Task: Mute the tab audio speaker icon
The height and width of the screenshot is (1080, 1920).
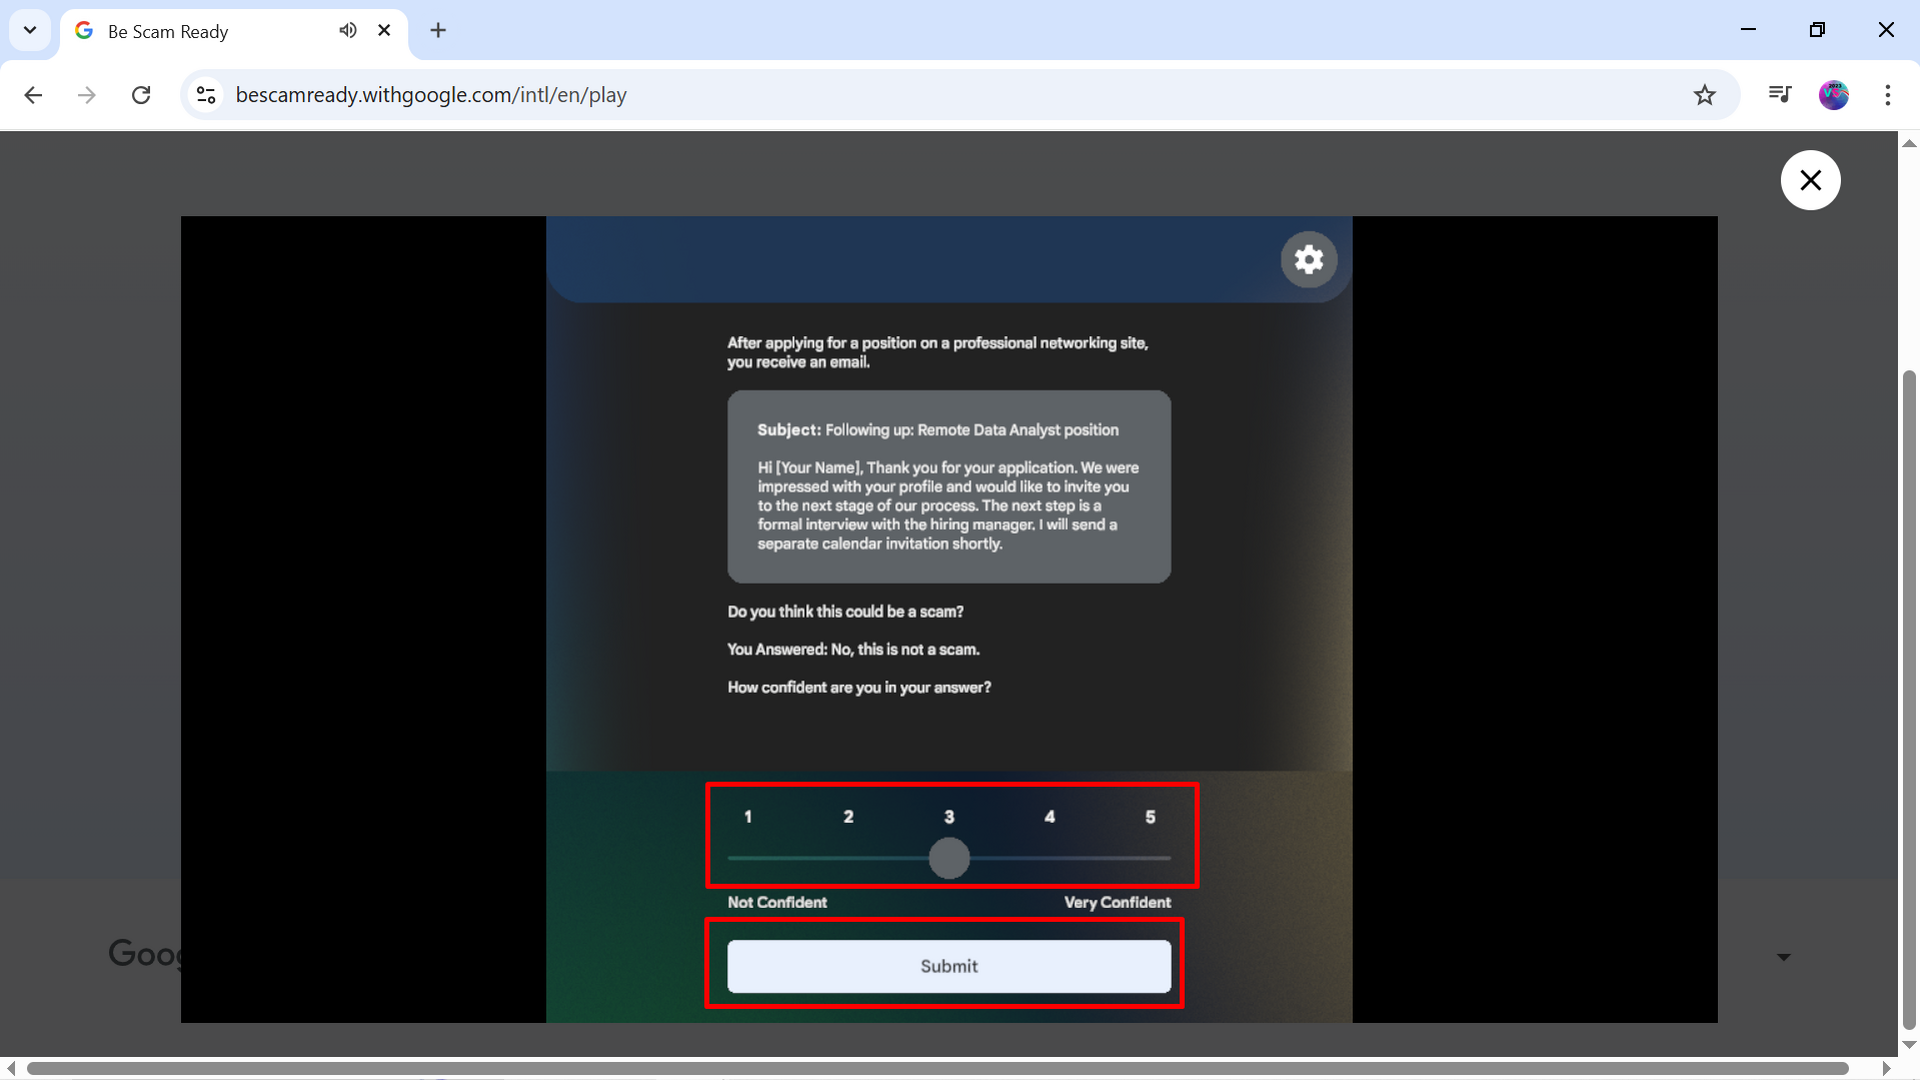Action: tap(347, 30)
